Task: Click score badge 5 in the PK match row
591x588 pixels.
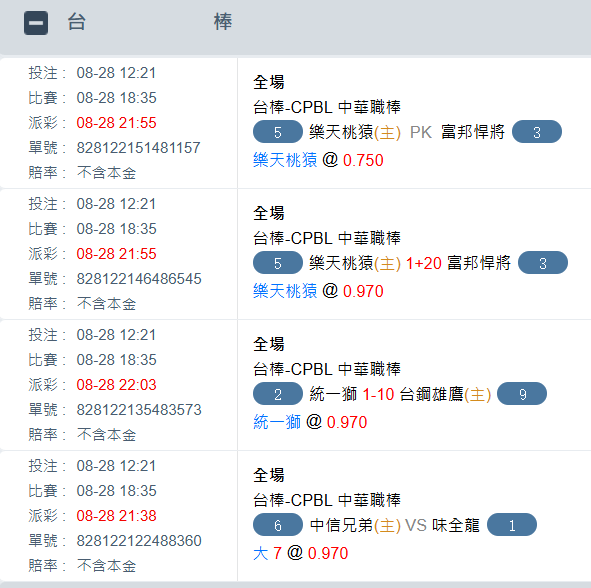Action: [x=278, y=132]
